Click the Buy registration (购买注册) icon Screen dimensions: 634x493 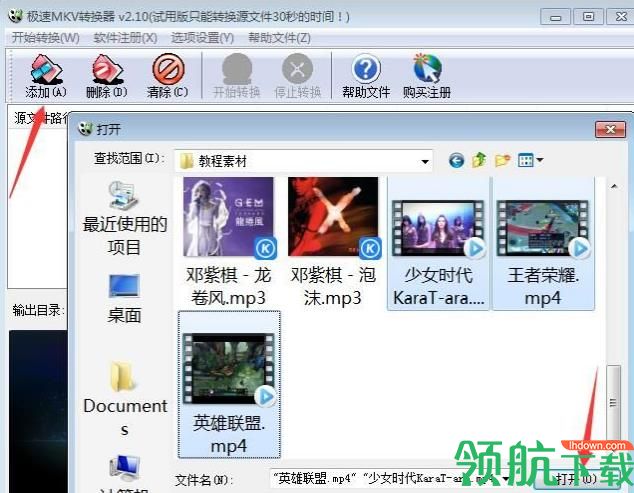tap(427, 76)
